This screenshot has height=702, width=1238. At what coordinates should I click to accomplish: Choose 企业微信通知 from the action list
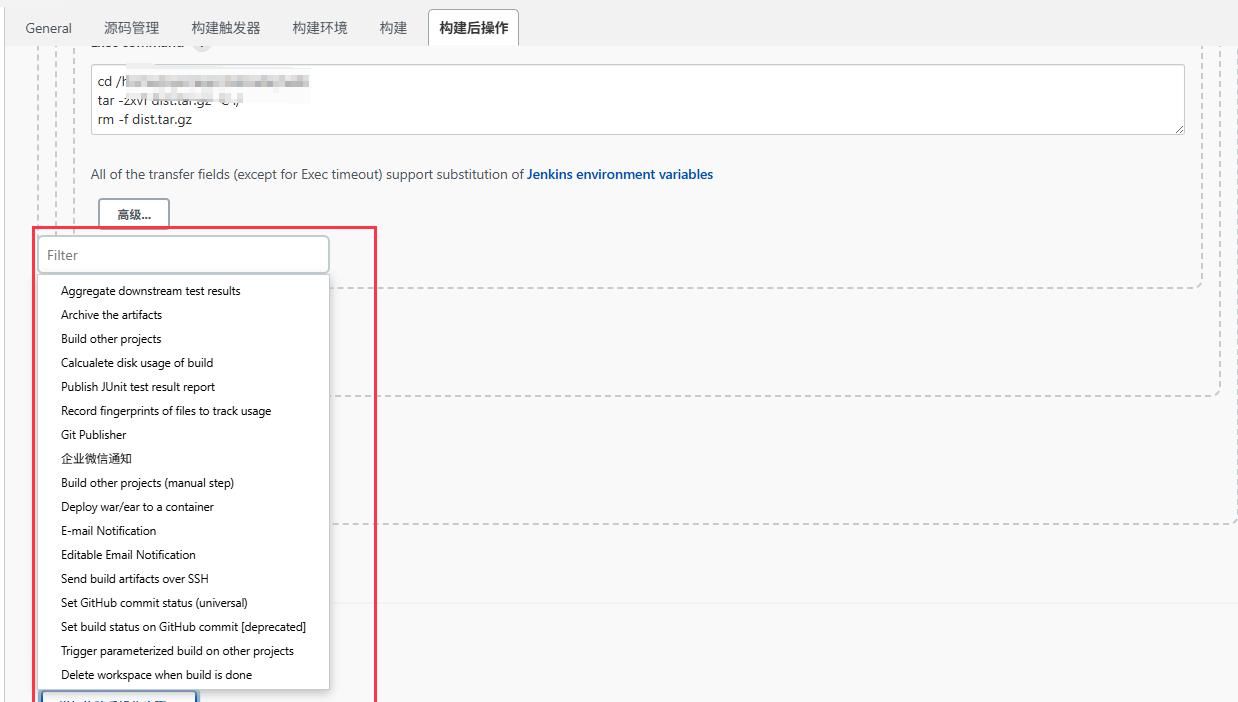coord(97,458)
